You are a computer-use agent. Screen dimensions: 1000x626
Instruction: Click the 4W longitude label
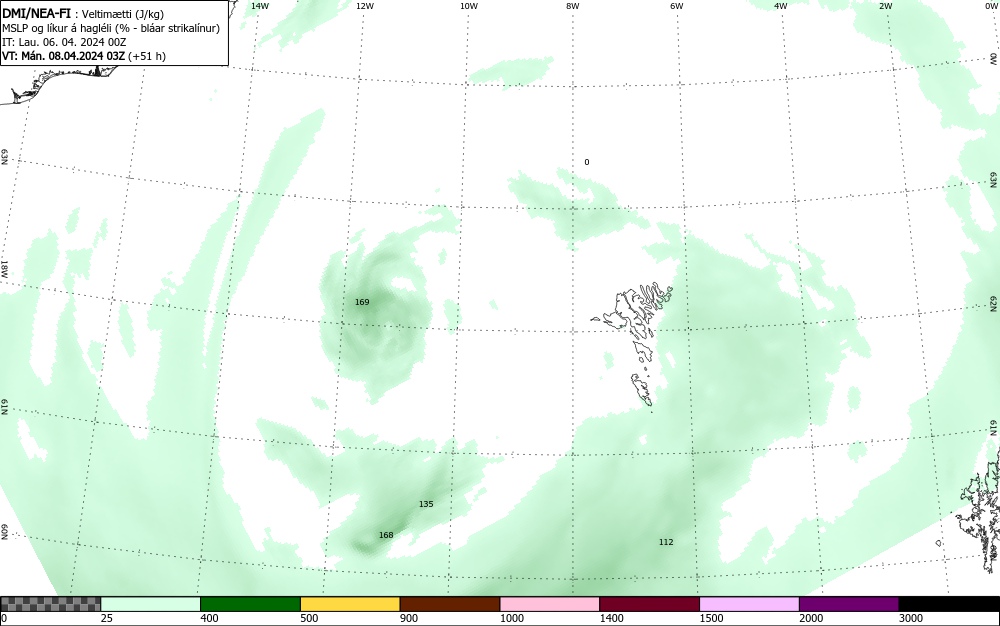tap(781, 6)
